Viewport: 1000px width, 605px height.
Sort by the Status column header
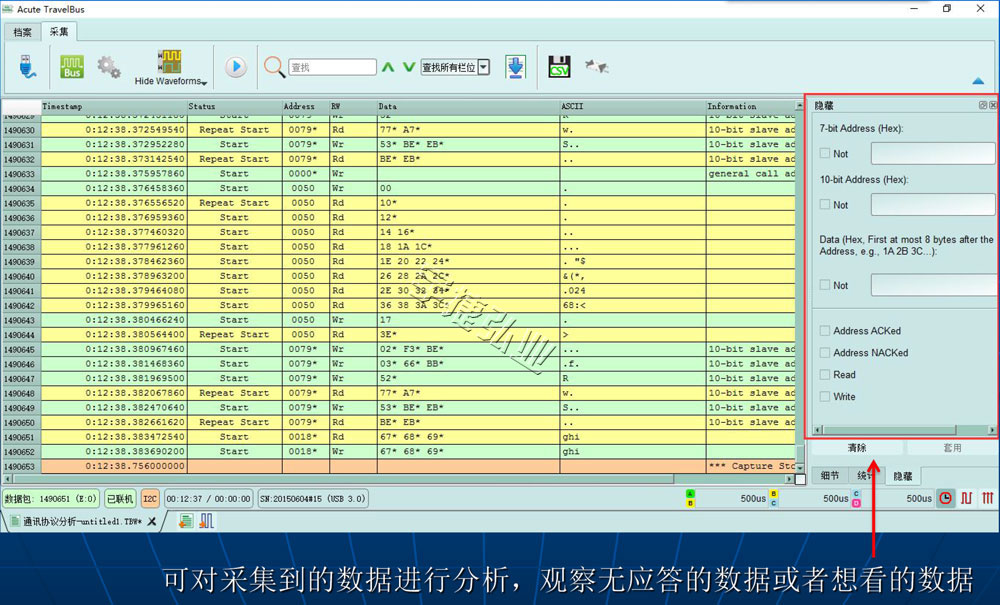pos(234,106)
